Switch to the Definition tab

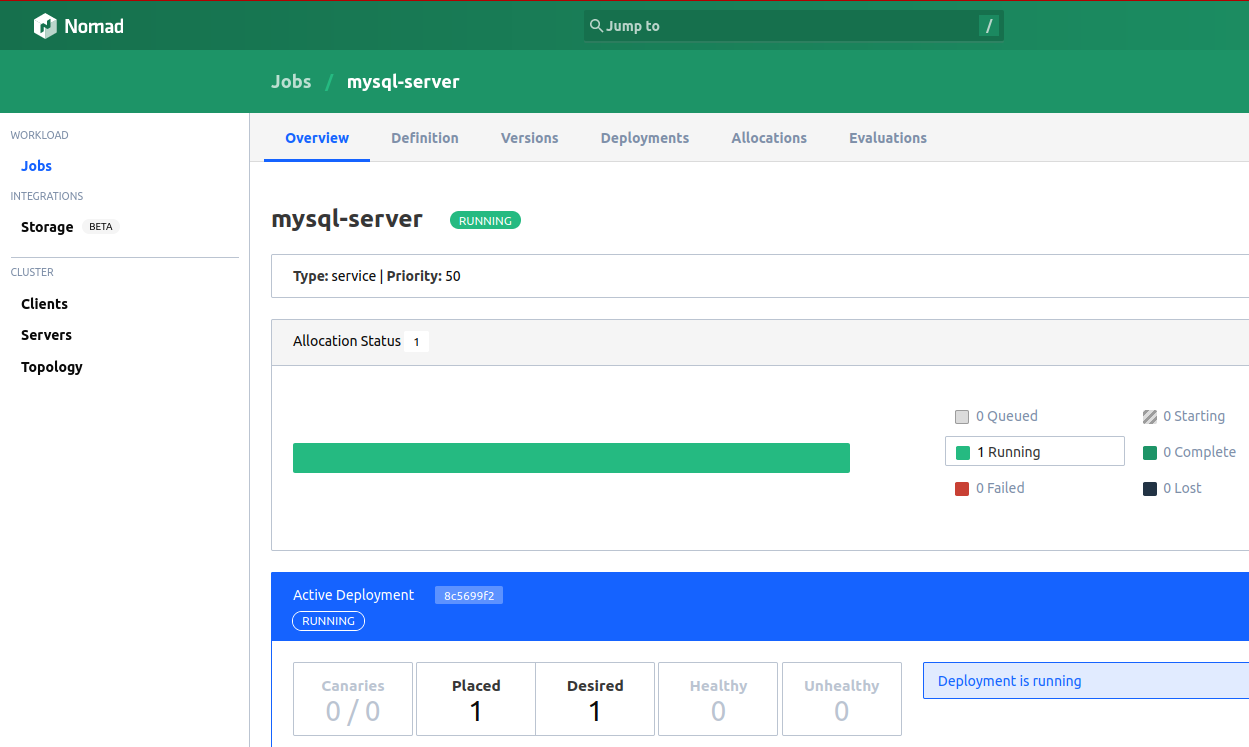tap(425, 138)
